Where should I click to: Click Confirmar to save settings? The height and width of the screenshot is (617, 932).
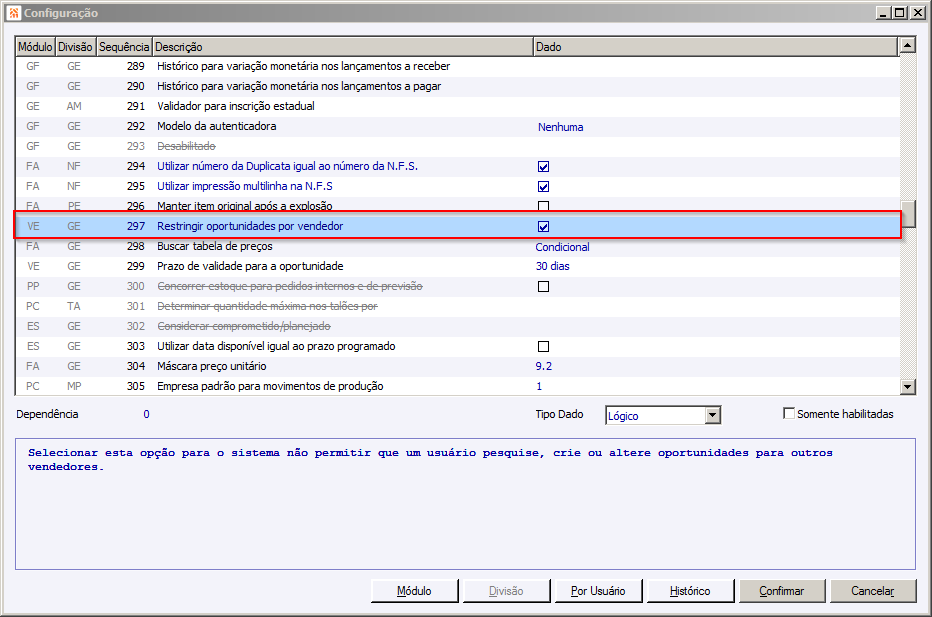pos(782,591)
